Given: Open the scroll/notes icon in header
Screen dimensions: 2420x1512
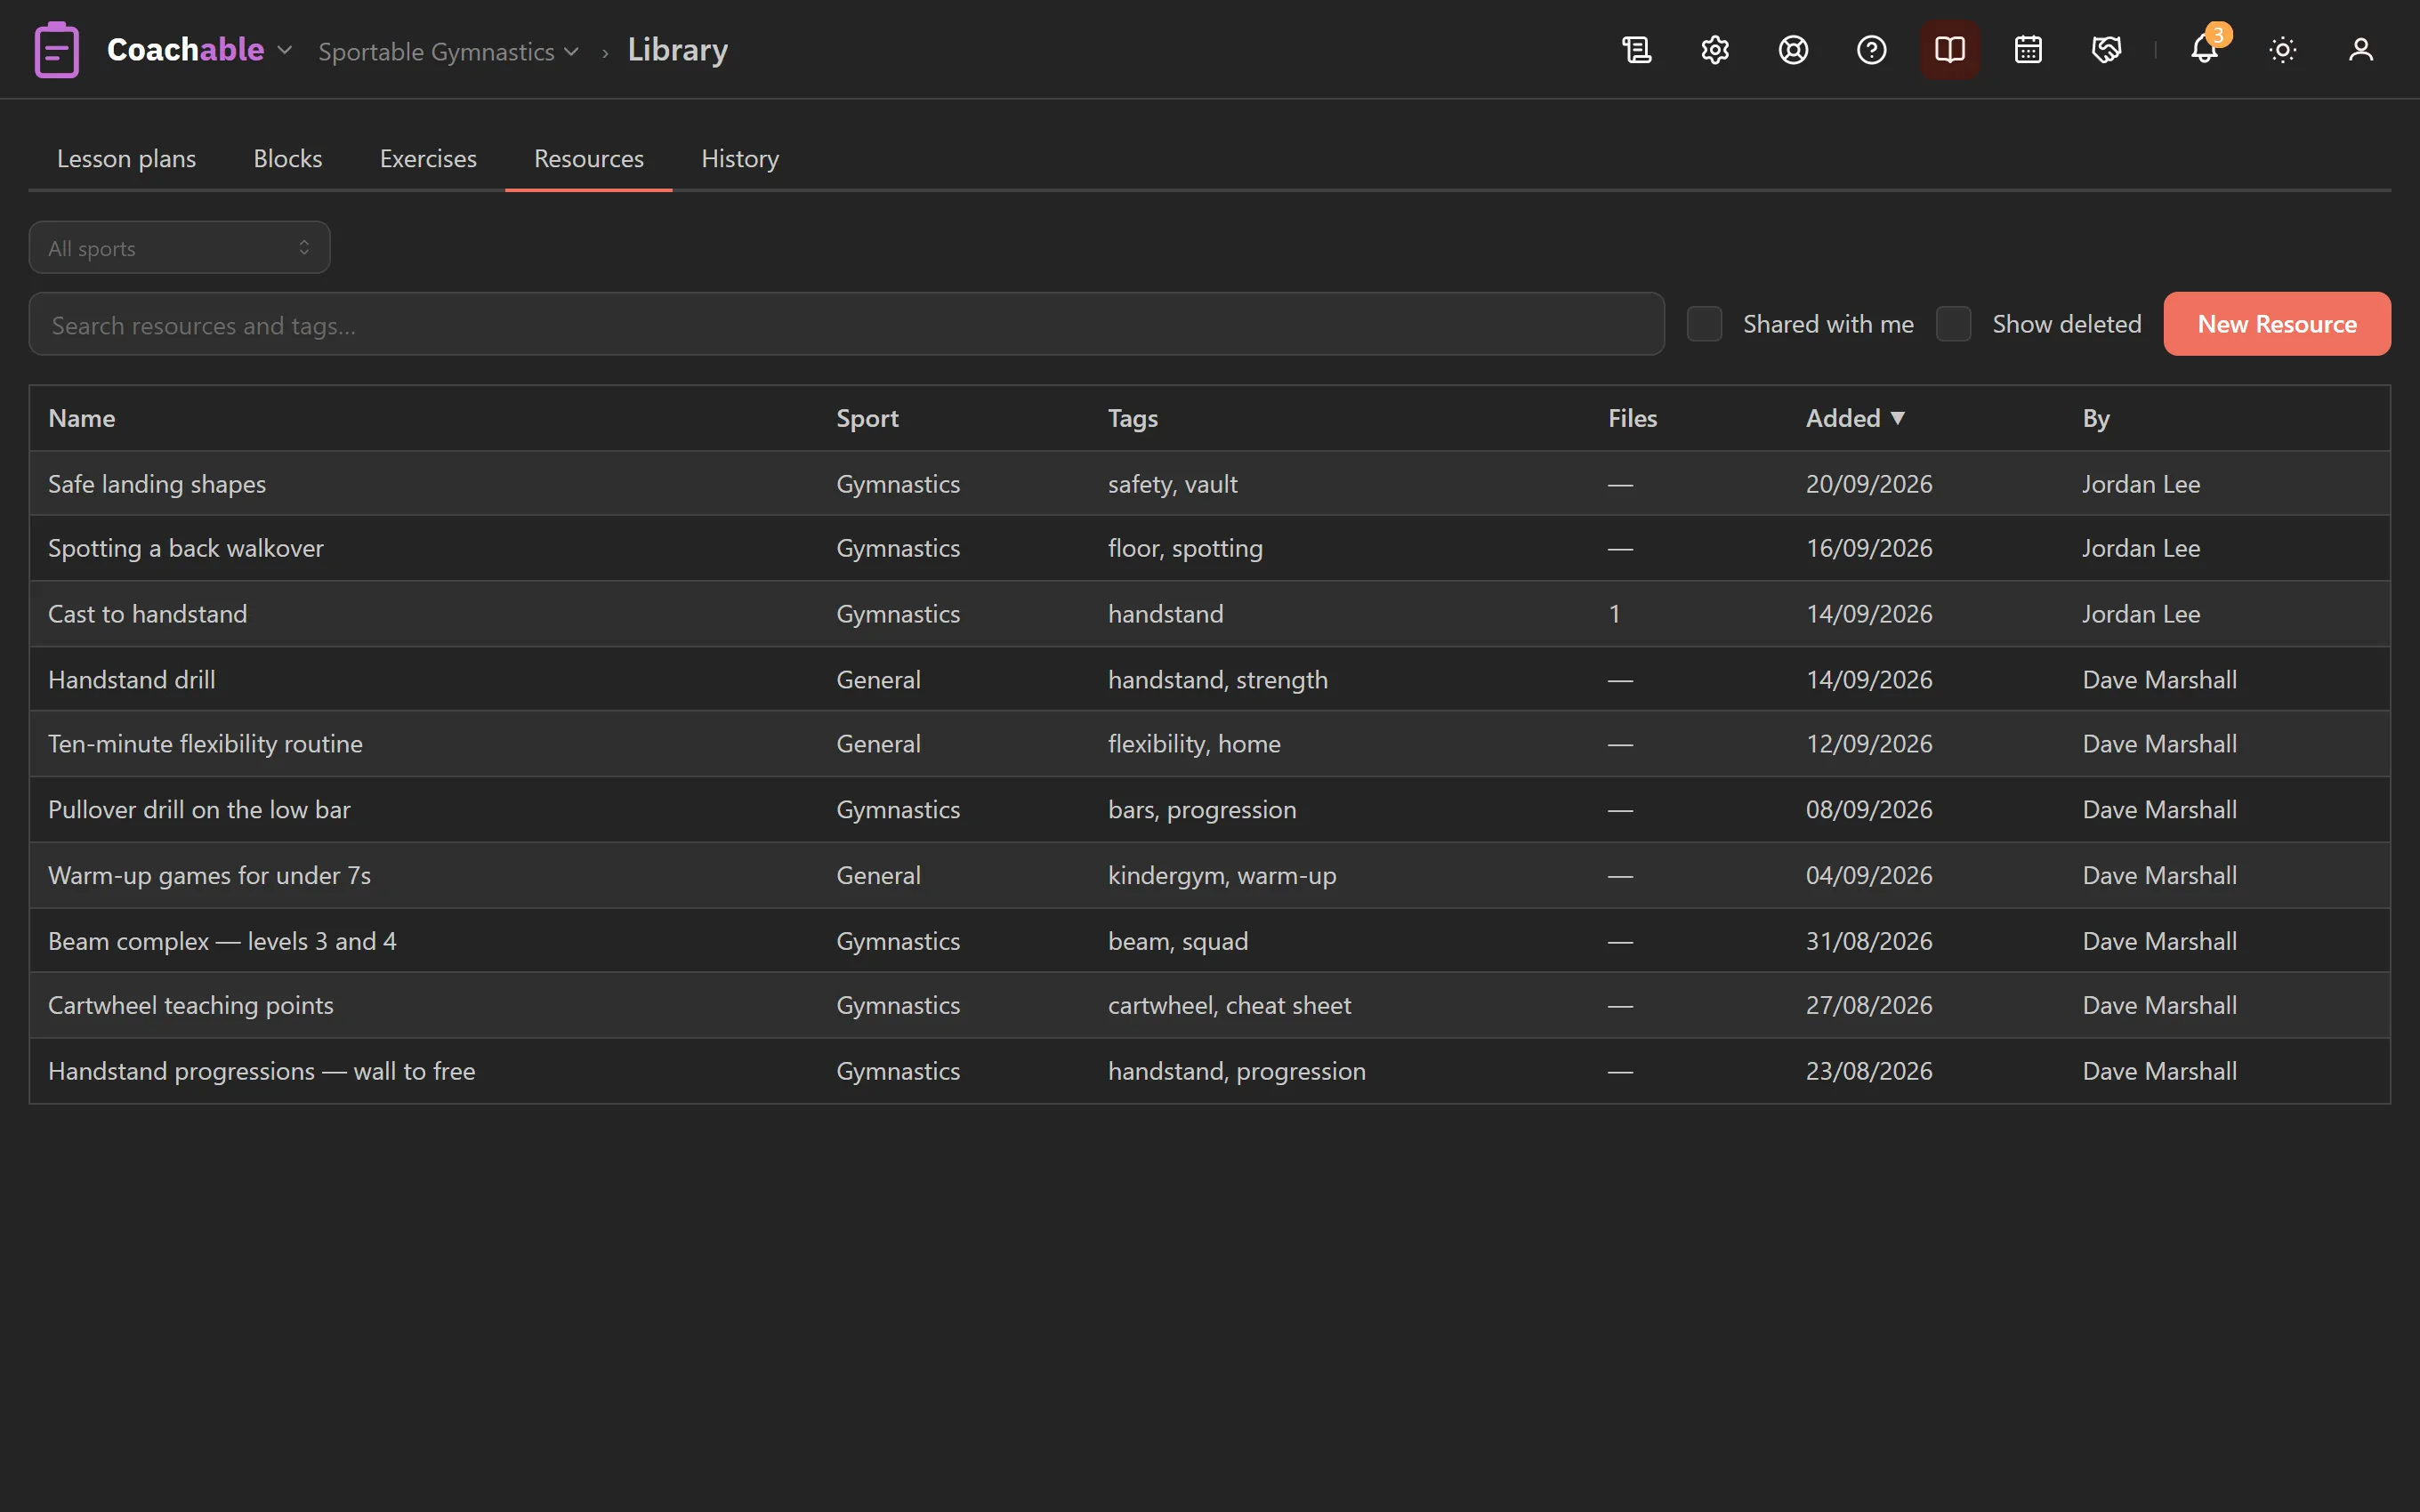Looking at the screenshot, I should [x=1637, y=49].
